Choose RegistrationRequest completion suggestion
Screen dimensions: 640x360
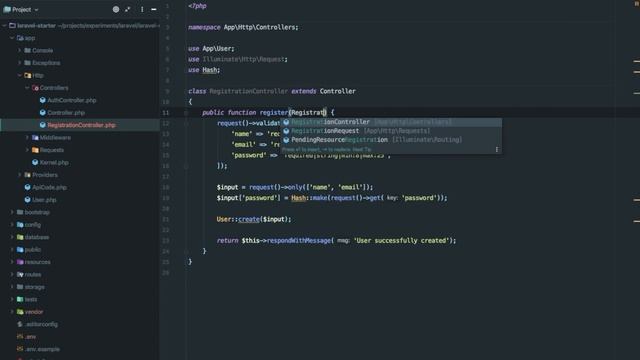391,131
